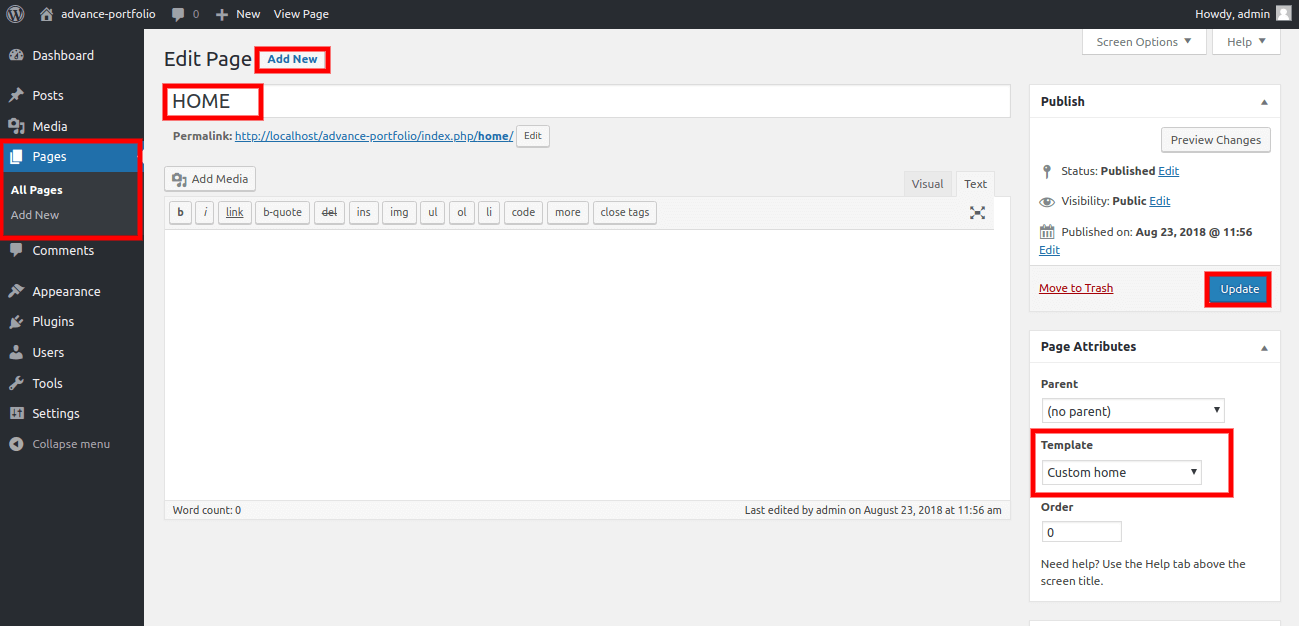This screenshot has width=1299, height=626.
Task: Open the Appearance menu icon
Action: coord(16,292)
